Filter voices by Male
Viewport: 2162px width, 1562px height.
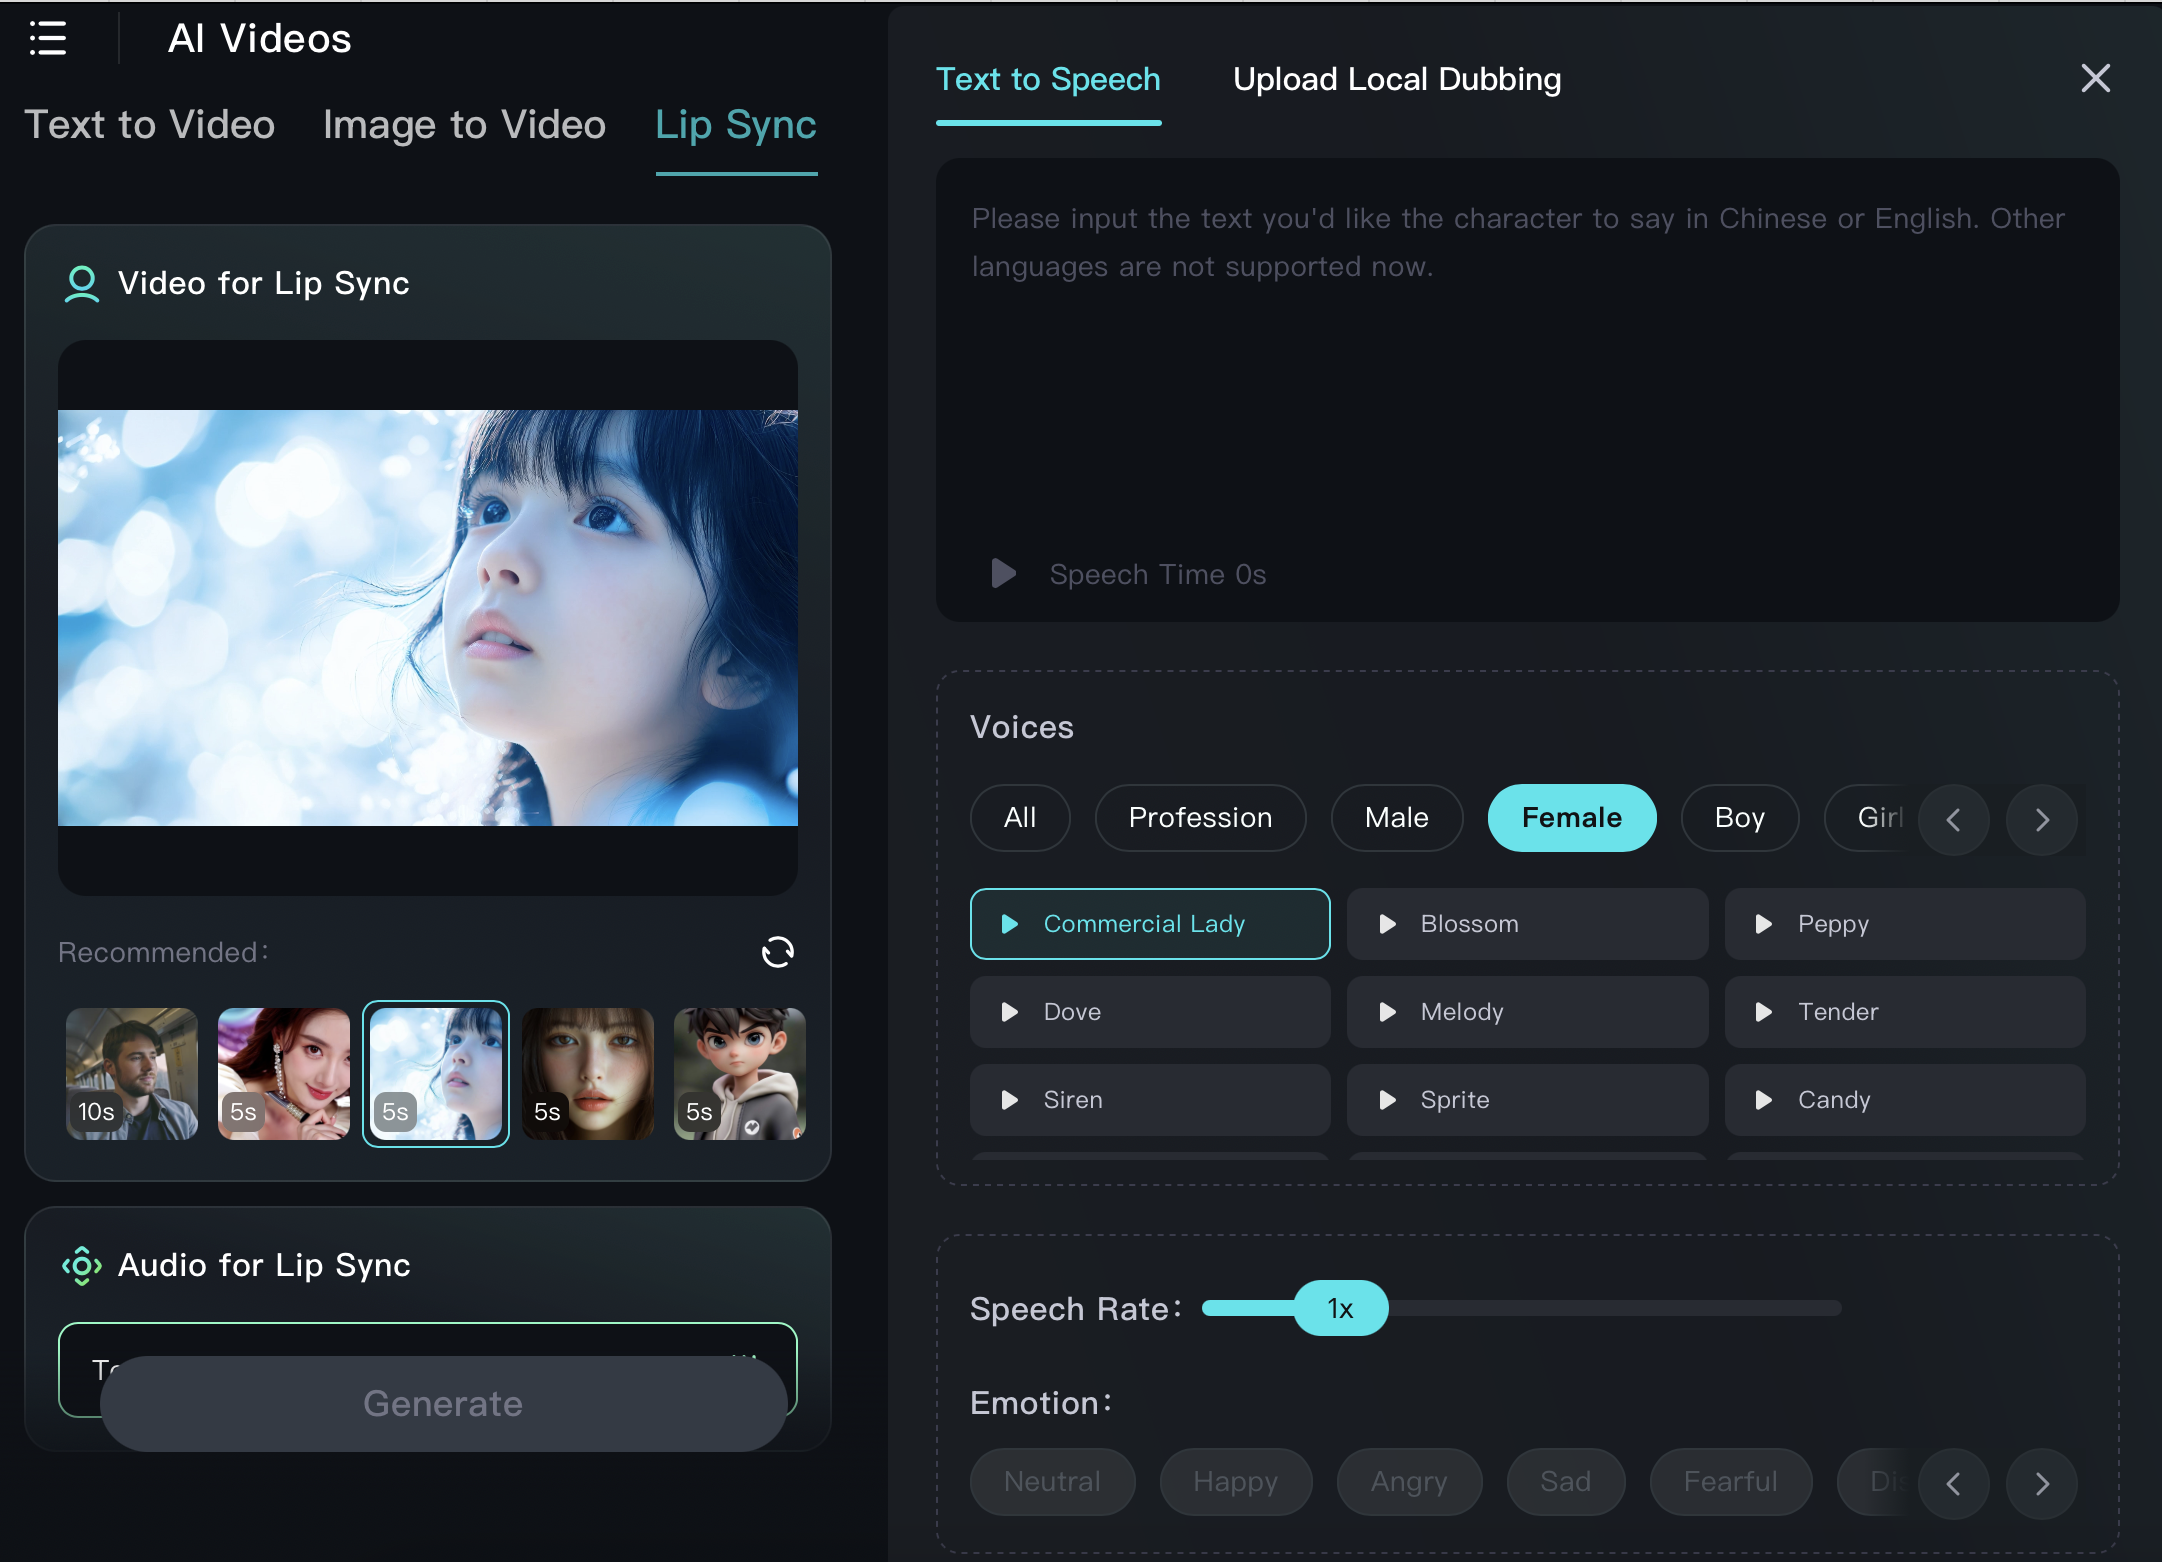[x=1396, y=818]
